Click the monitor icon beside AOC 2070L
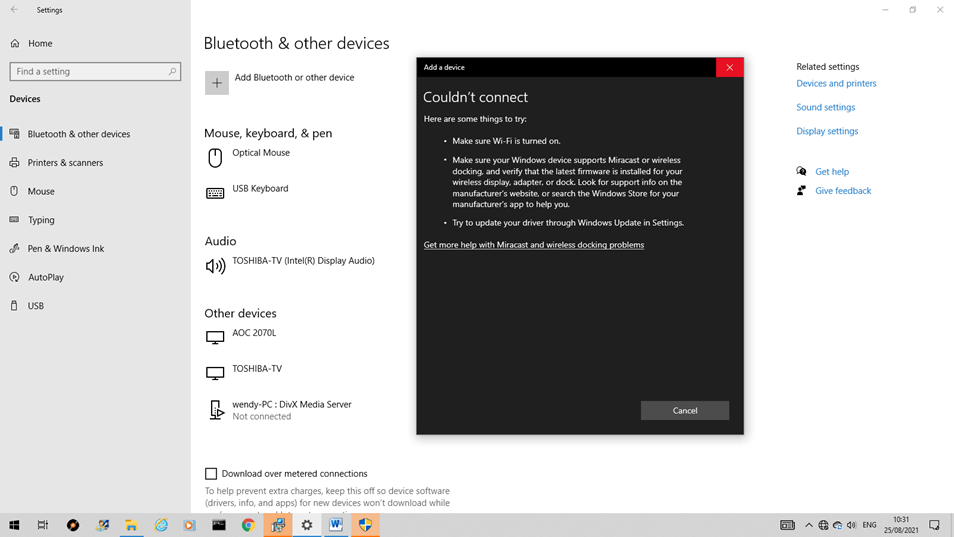 pyautogui.click(x=215, y=338)
